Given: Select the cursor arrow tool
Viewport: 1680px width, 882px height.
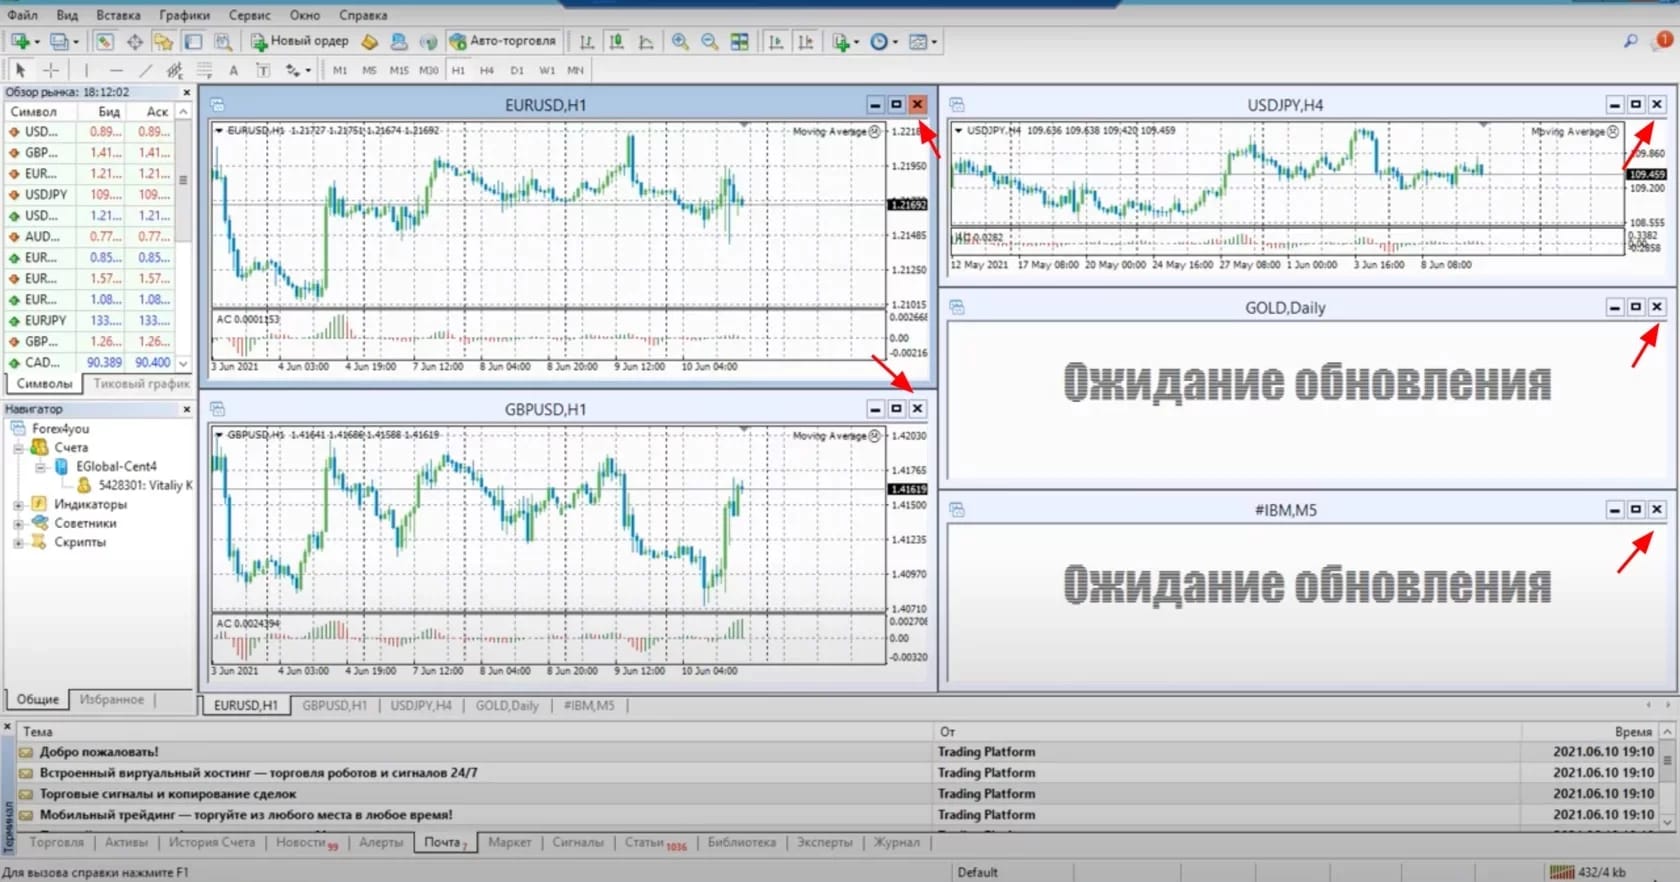Looking at the screenshot, I should (20, 70).
